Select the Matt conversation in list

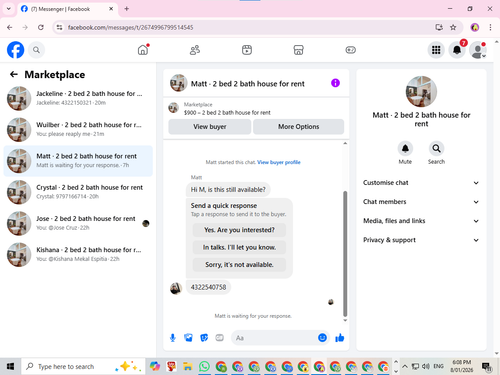78,161
